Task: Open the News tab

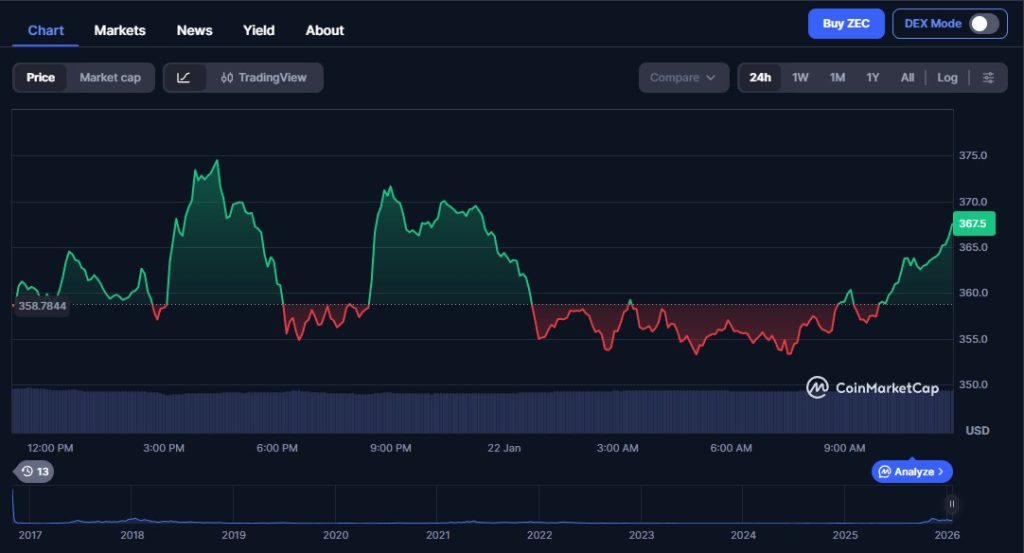Action: (194, 30)
